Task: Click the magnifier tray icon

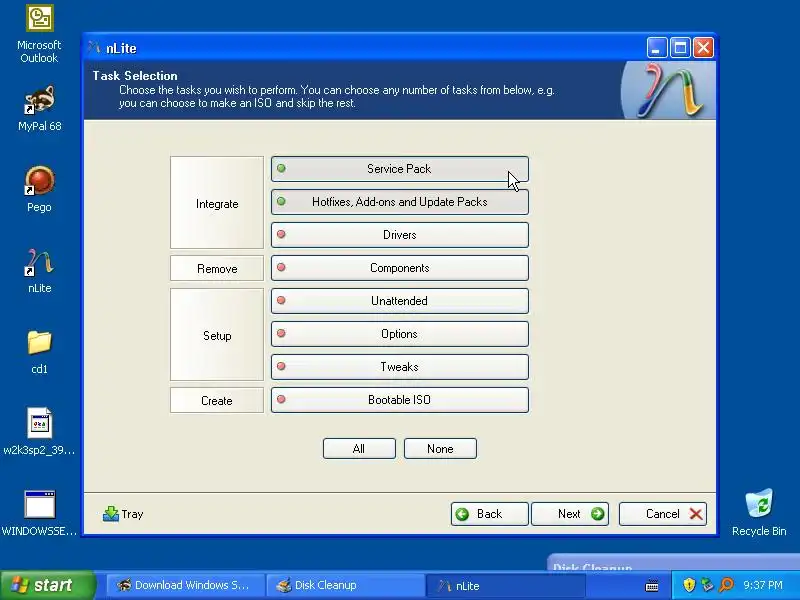Action: point(727,585)
